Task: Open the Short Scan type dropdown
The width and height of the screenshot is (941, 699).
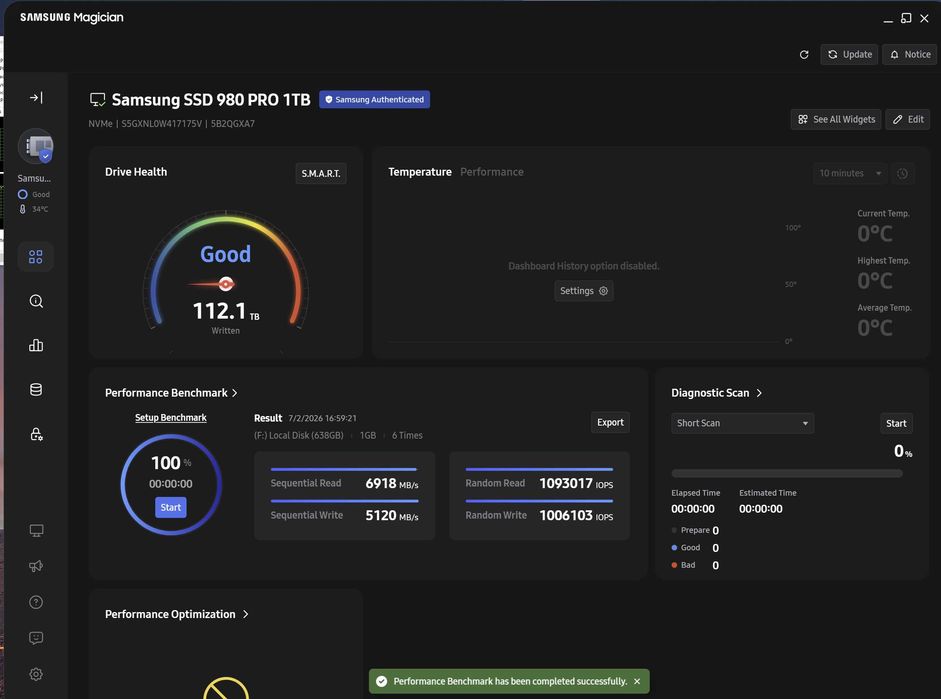Action: [x=742, y=423]
